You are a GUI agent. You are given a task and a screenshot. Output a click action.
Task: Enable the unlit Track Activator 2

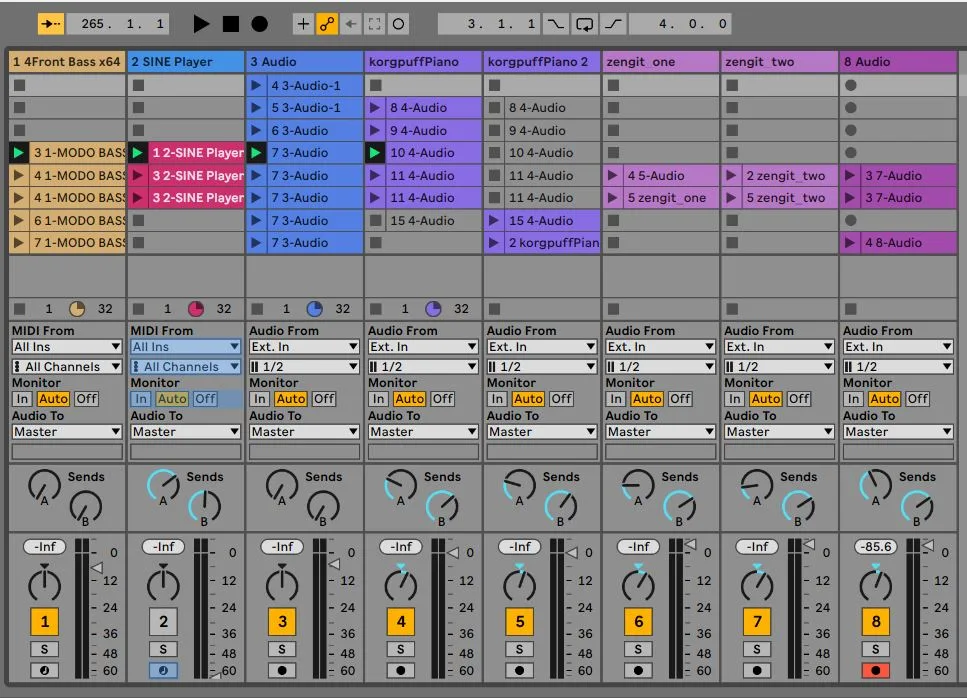pos(163,622)
